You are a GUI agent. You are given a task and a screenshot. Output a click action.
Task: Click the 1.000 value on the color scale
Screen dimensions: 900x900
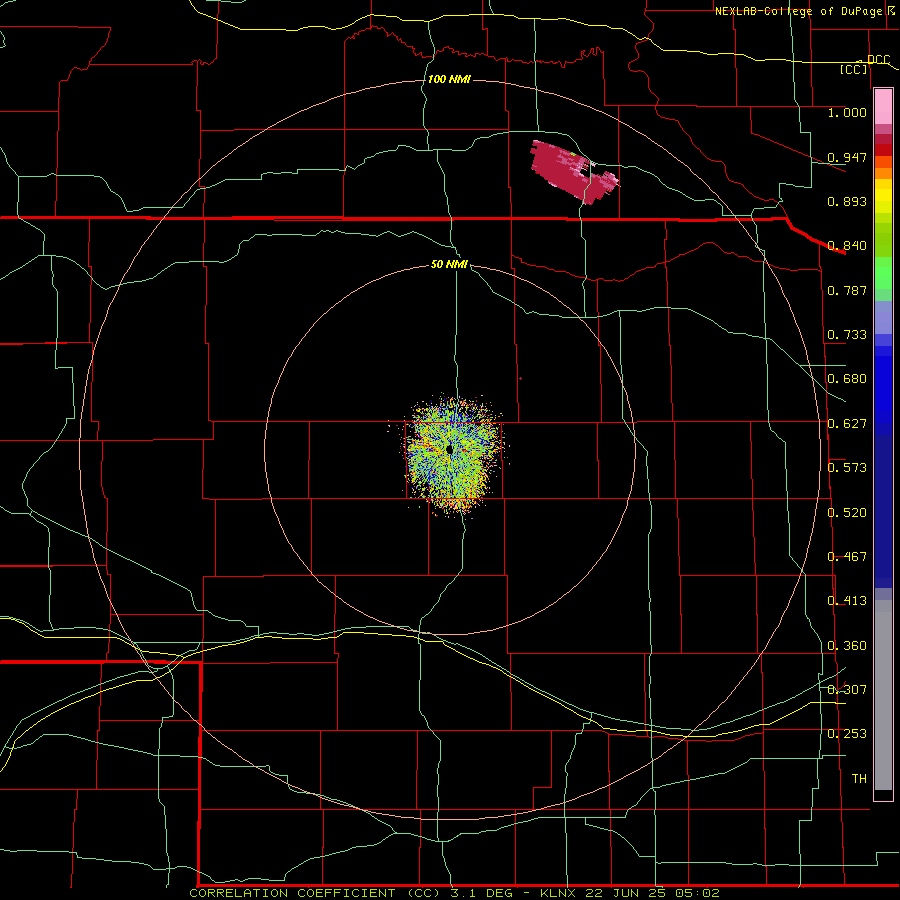847,112
